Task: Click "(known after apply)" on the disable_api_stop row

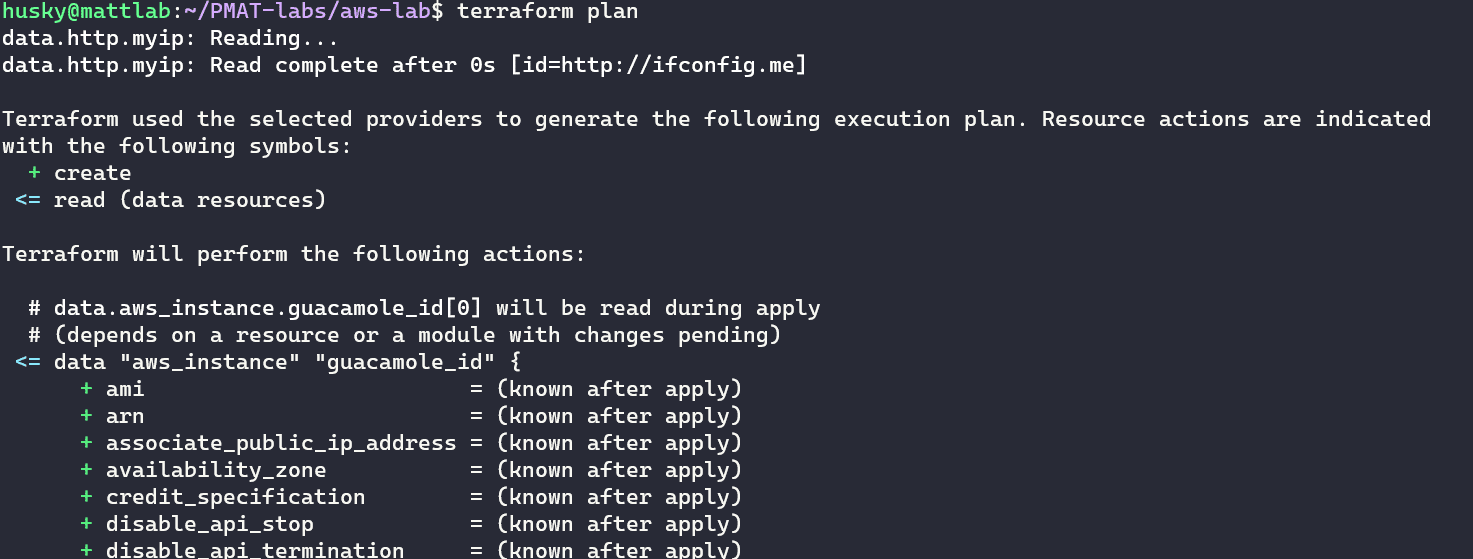Action: tap(619, 524)
